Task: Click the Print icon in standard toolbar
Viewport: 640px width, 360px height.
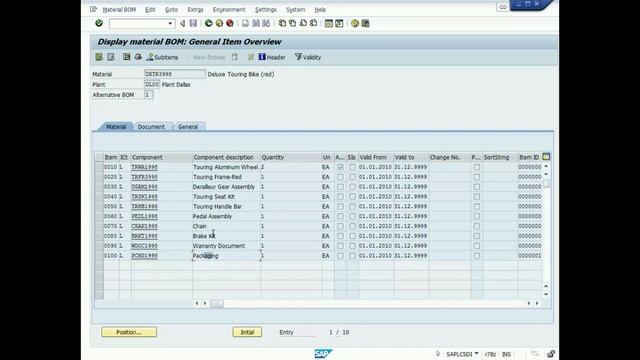Action: 245,24
